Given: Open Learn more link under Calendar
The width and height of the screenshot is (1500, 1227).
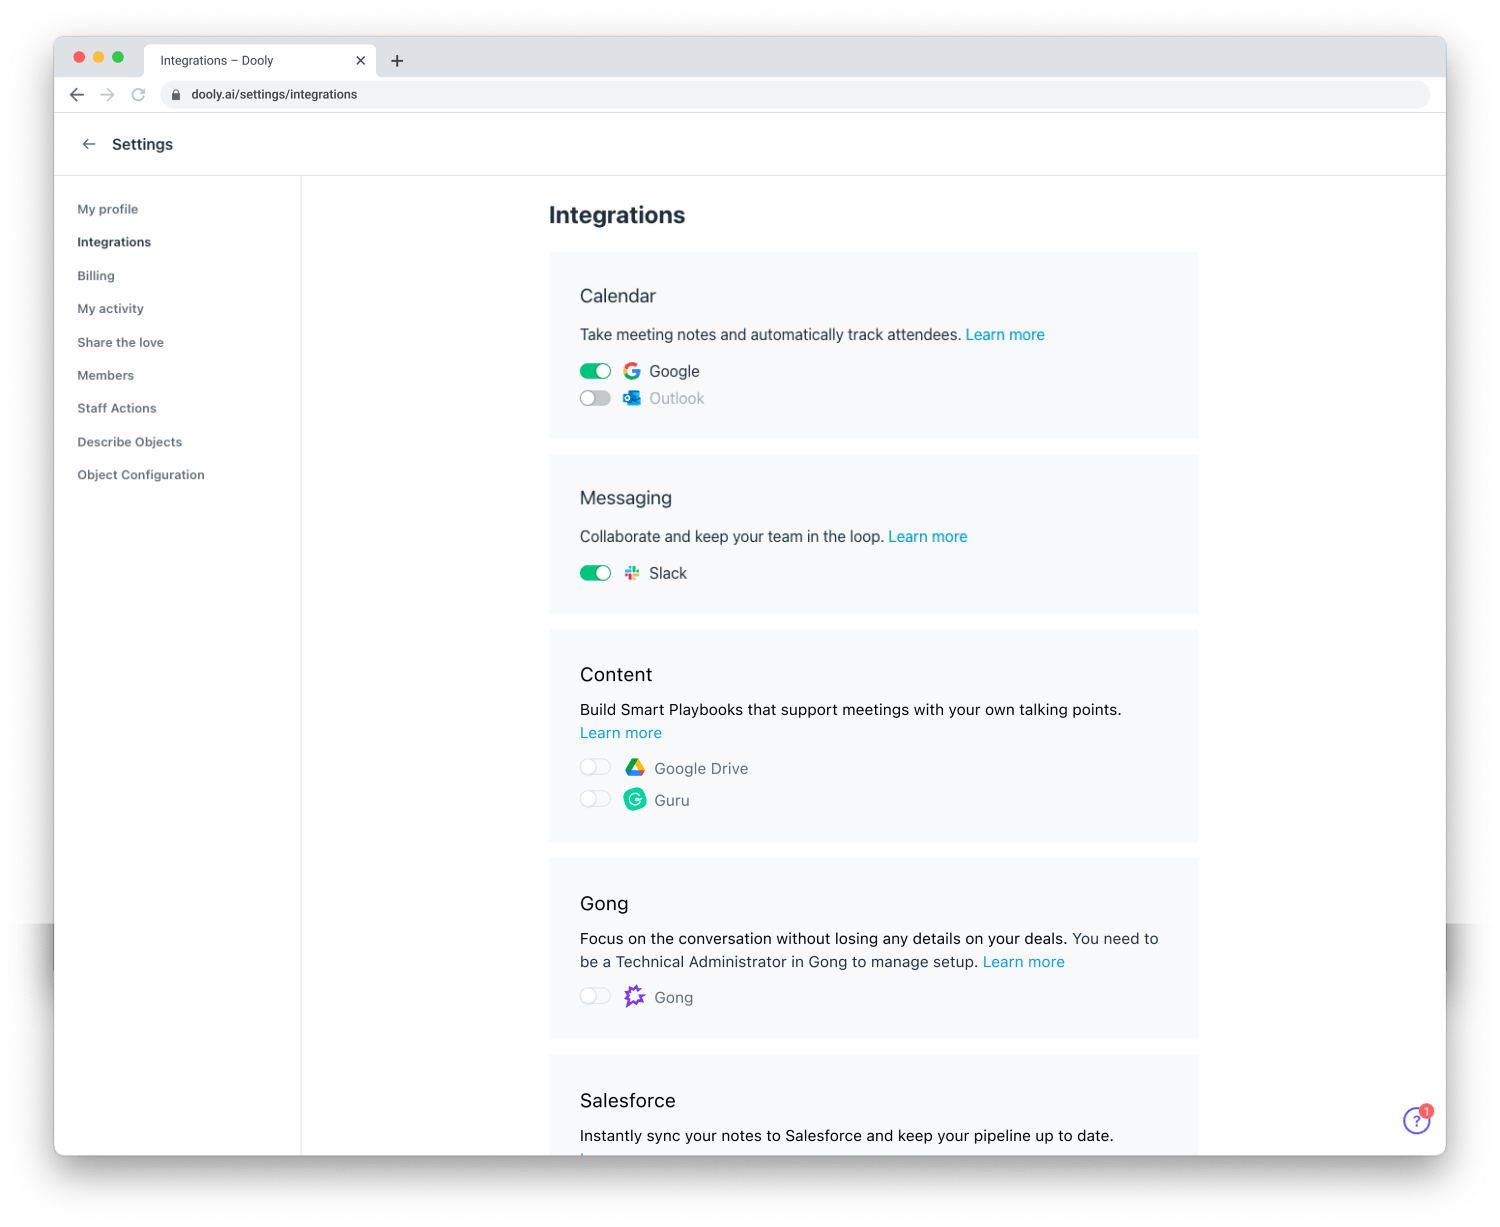Looking at the screenshot, I should (x=1004, y=335).
